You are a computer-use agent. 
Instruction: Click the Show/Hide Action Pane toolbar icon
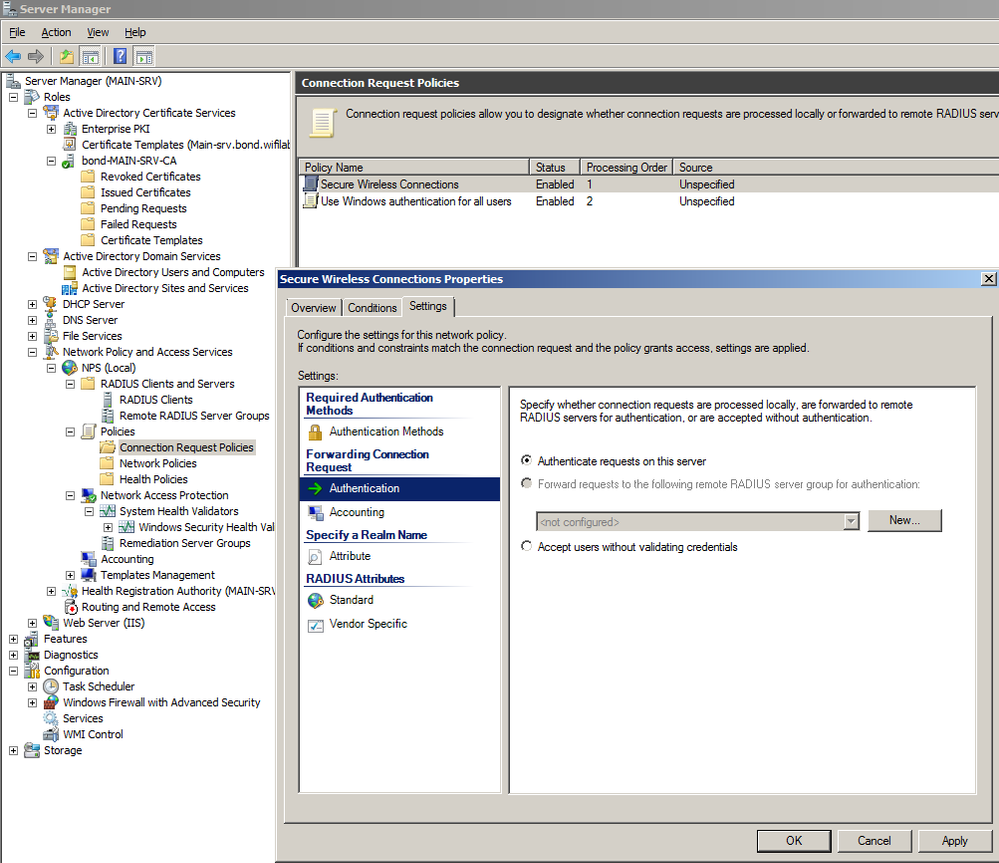[x=145, y=57]
